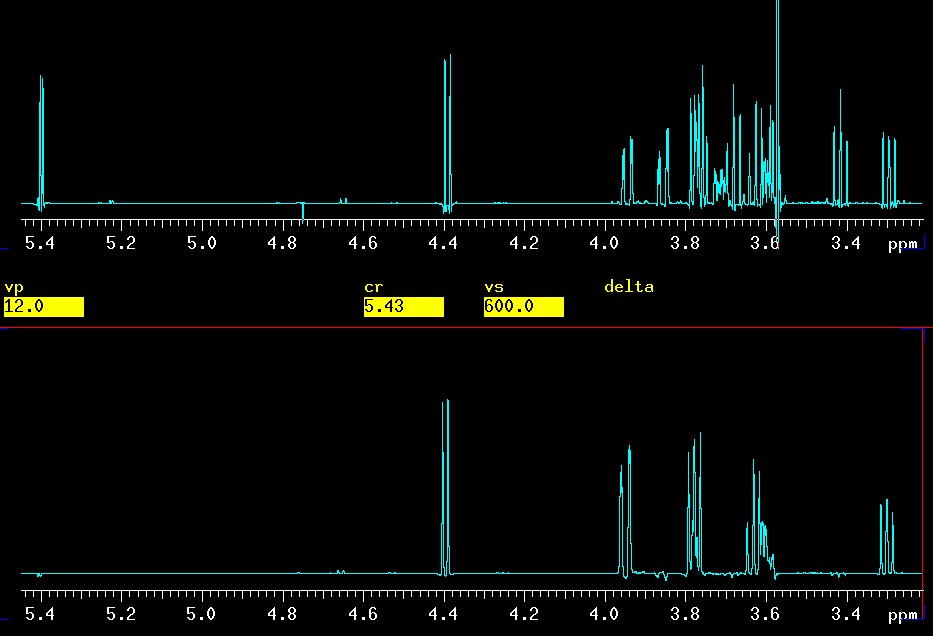Click the vp value field showing 12.0
Viewport: 933px width, 636px height.
43,307
